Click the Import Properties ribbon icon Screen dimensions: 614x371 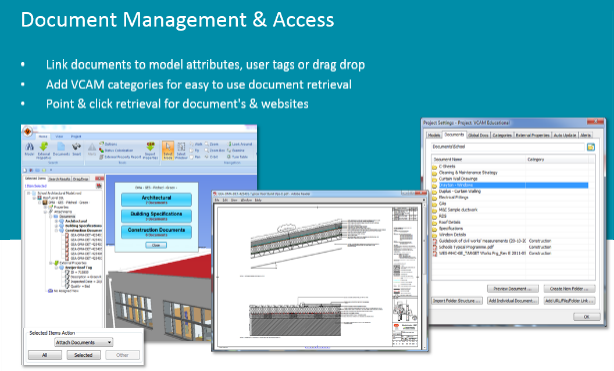click(x=150, y=150)
